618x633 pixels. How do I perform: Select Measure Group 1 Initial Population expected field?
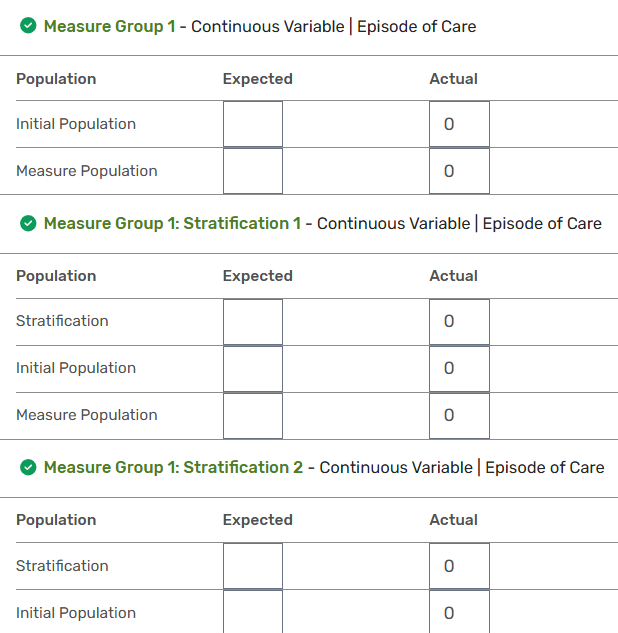pos(253,124)
